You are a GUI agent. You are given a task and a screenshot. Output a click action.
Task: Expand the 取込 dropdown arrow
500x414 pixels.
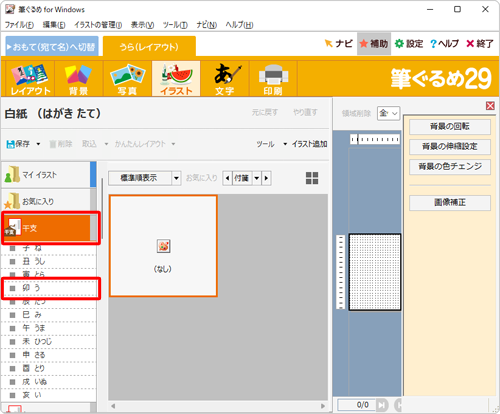coord(106,144)
